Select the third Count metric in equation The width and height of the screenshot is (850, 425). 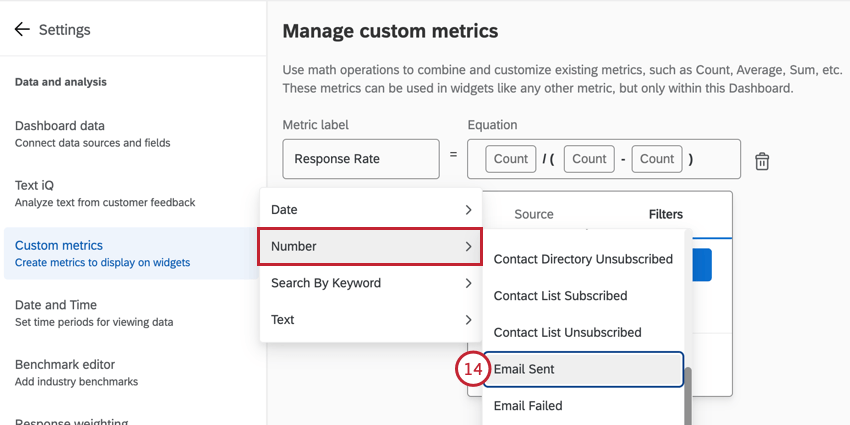tap(657, 159)
